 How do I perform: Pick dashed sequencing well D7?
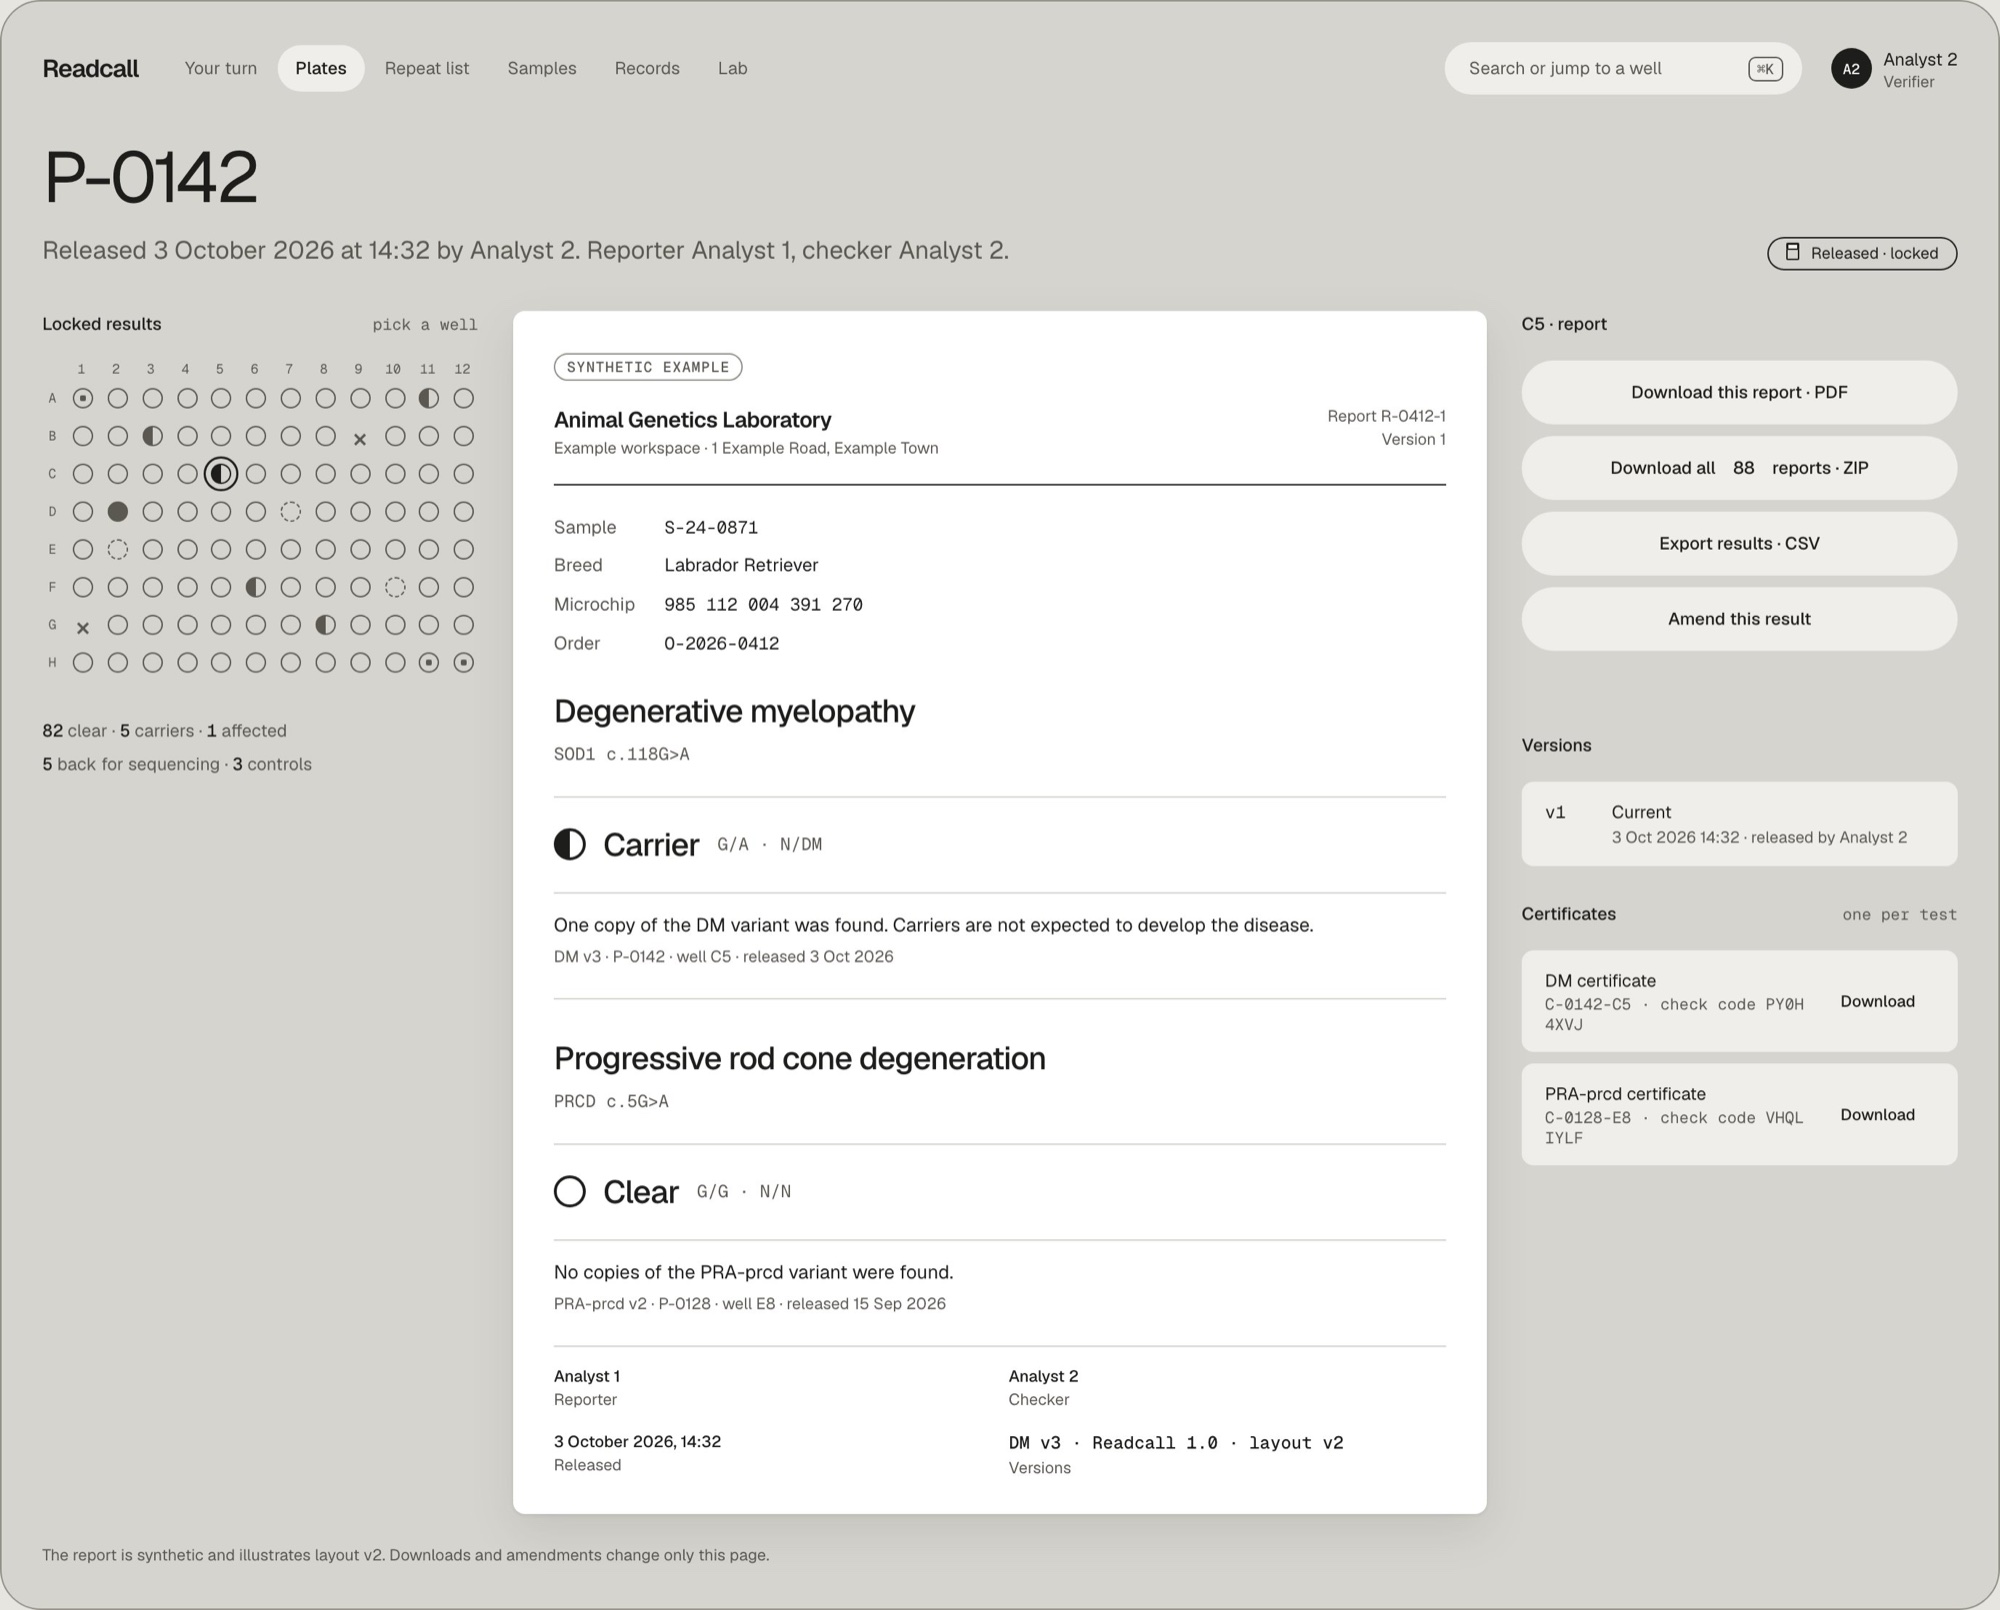[290, 512]
